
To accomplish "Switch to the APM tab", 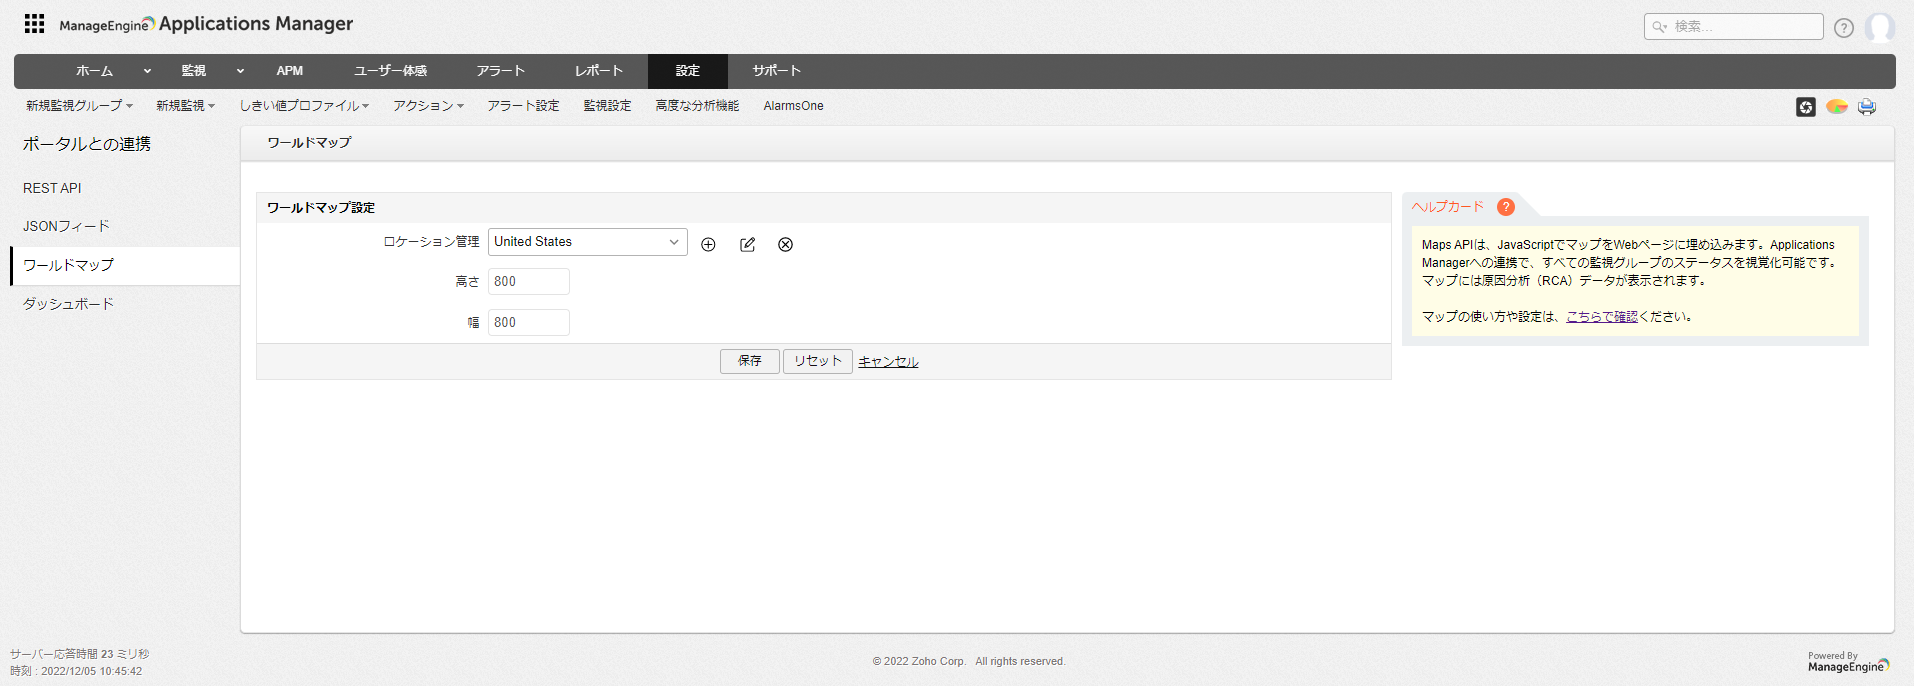I will (x=290, y=71).
